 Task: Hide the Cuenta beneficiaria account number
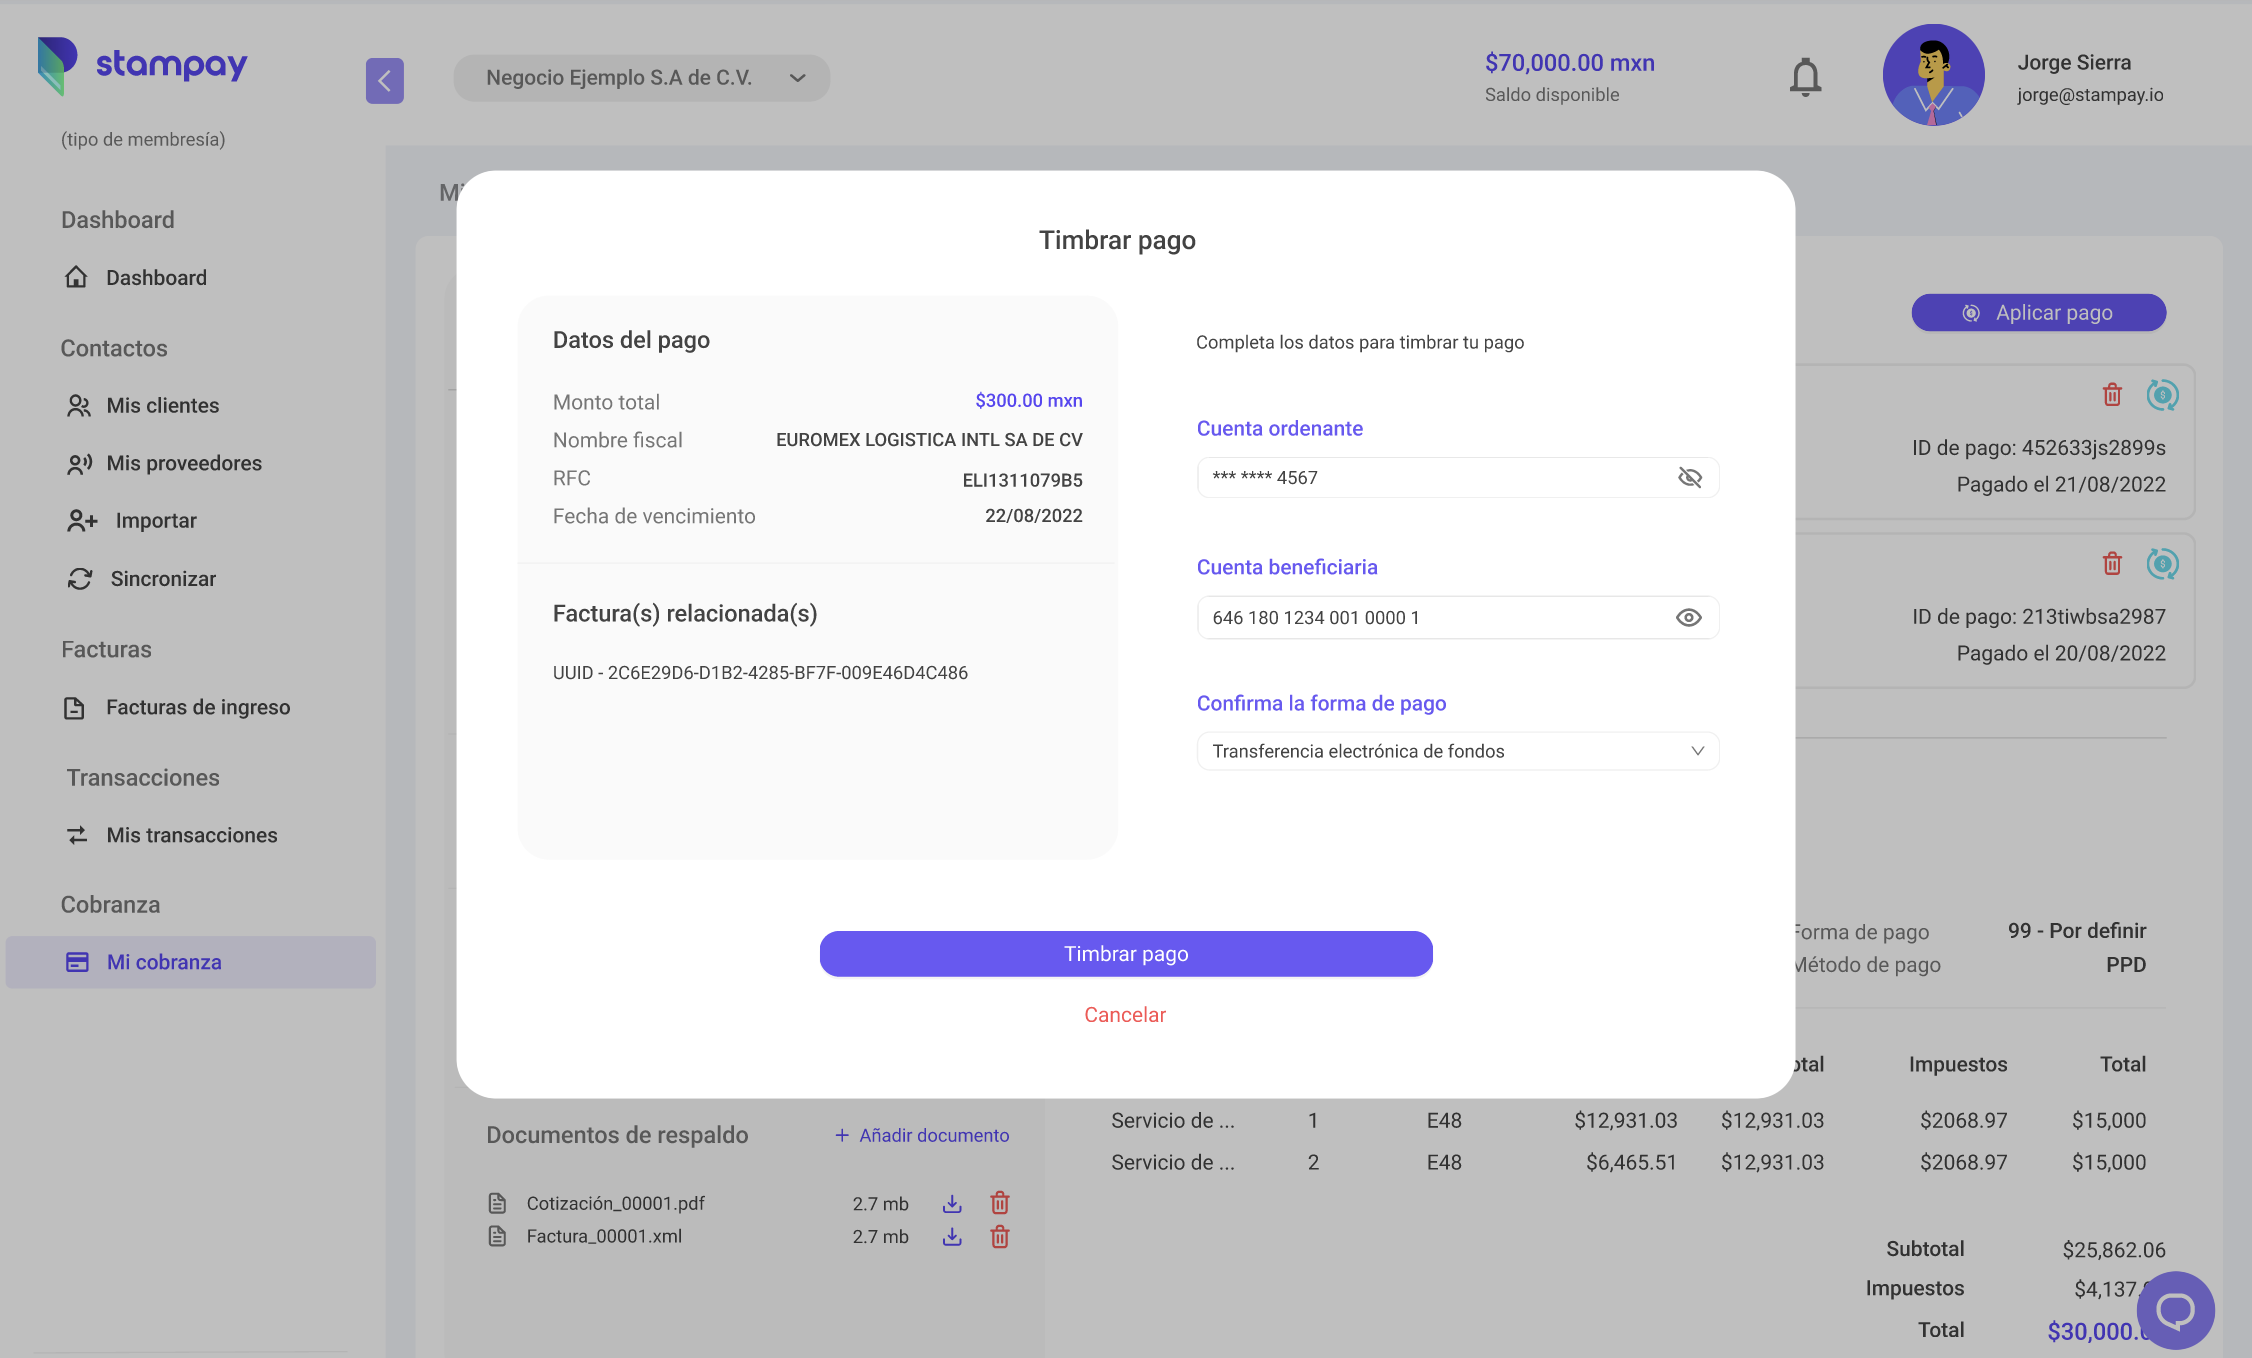click(x=1689, y=617)
